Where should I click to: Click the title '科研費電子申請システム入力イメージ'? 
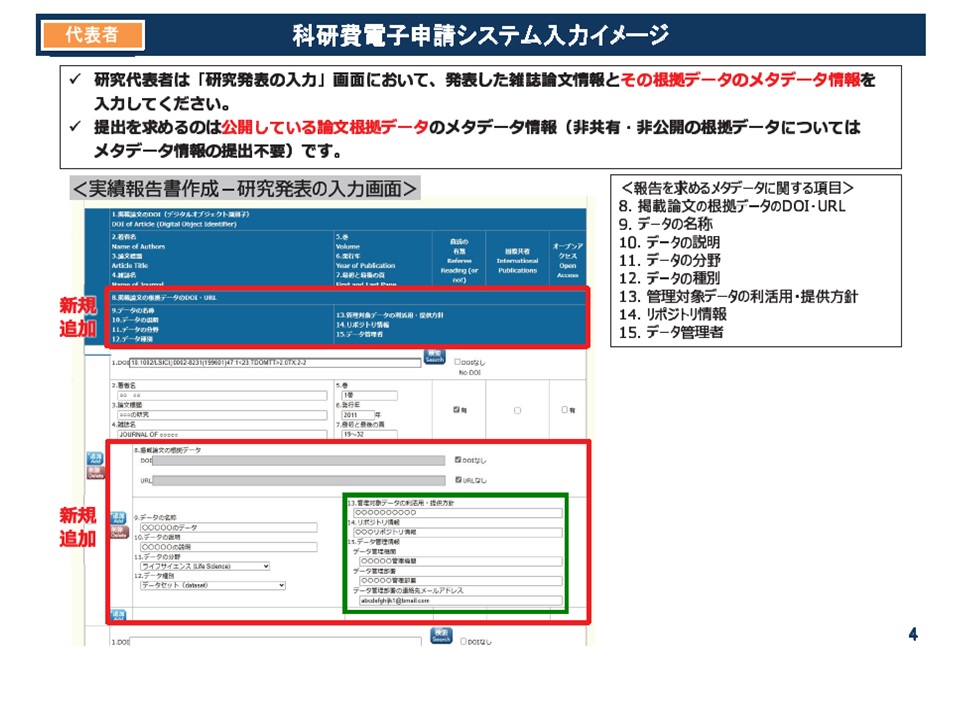[481, 35]
